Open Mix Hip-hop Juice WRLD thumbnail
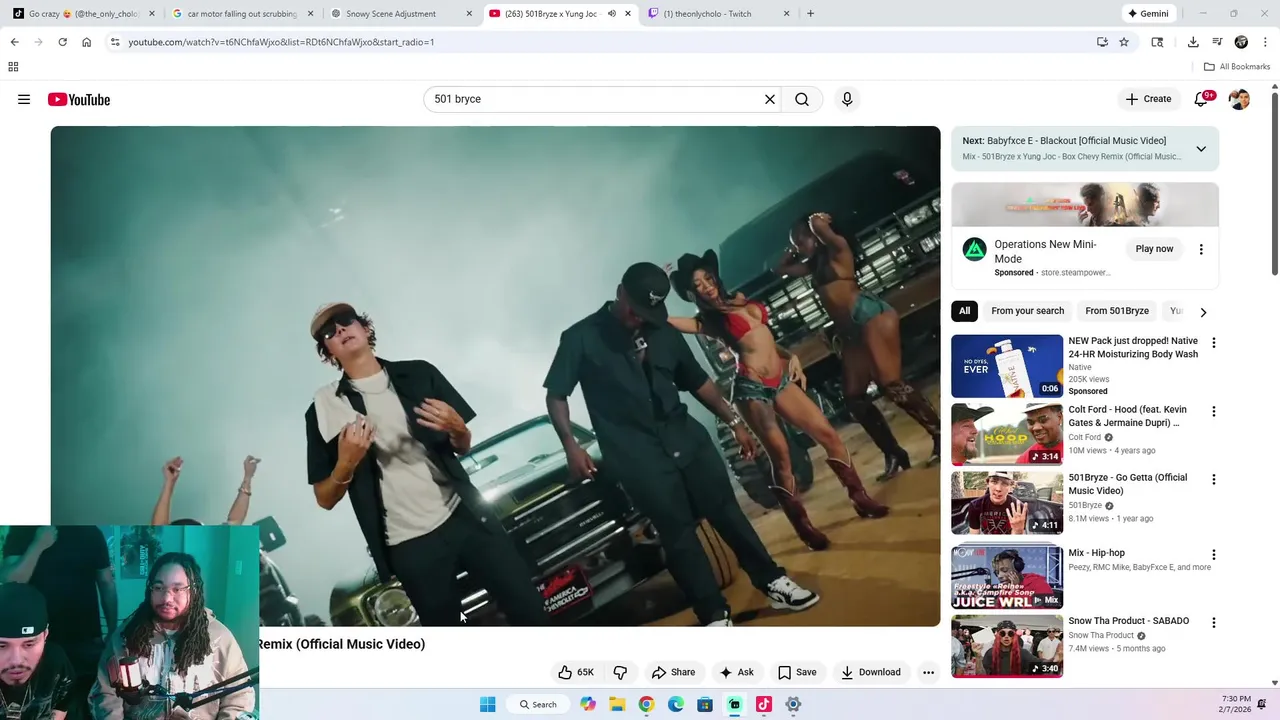Image resolution: width=1280 pixels, height=720 pixels. 1007,577
